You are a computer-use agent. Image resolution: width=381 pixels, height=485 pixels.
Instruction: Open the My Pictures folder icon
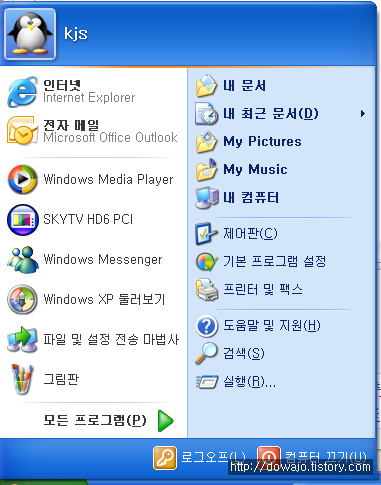206,142
